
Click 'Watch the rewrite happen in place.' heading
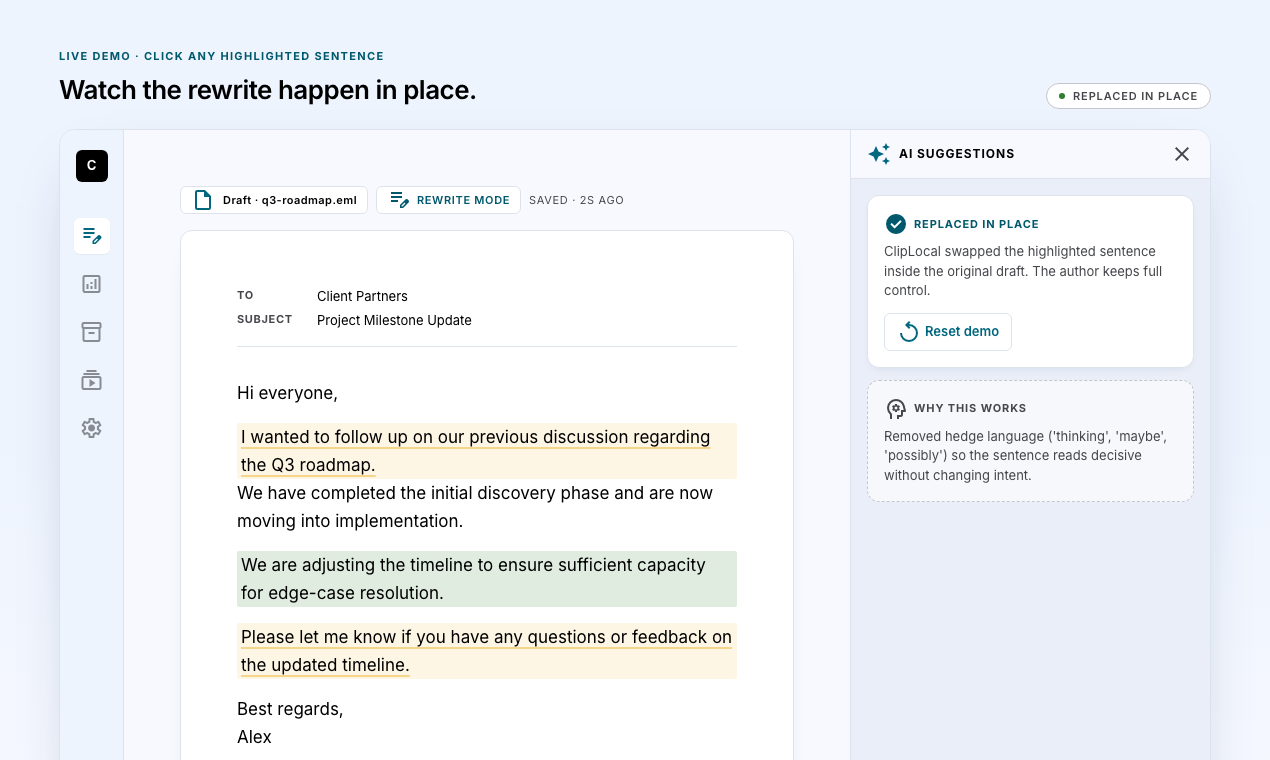tap(268, 90)
